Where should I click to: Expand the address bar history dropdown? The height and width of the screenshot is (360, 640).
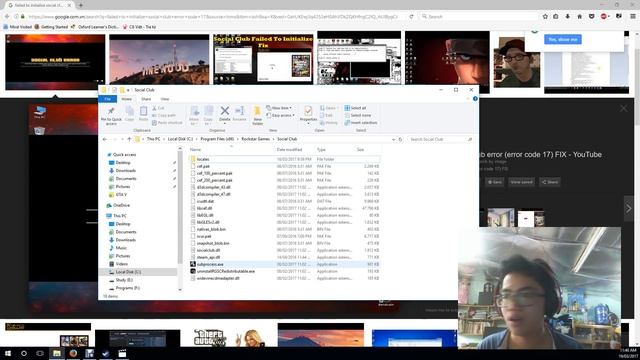click(x=393, y=140)
